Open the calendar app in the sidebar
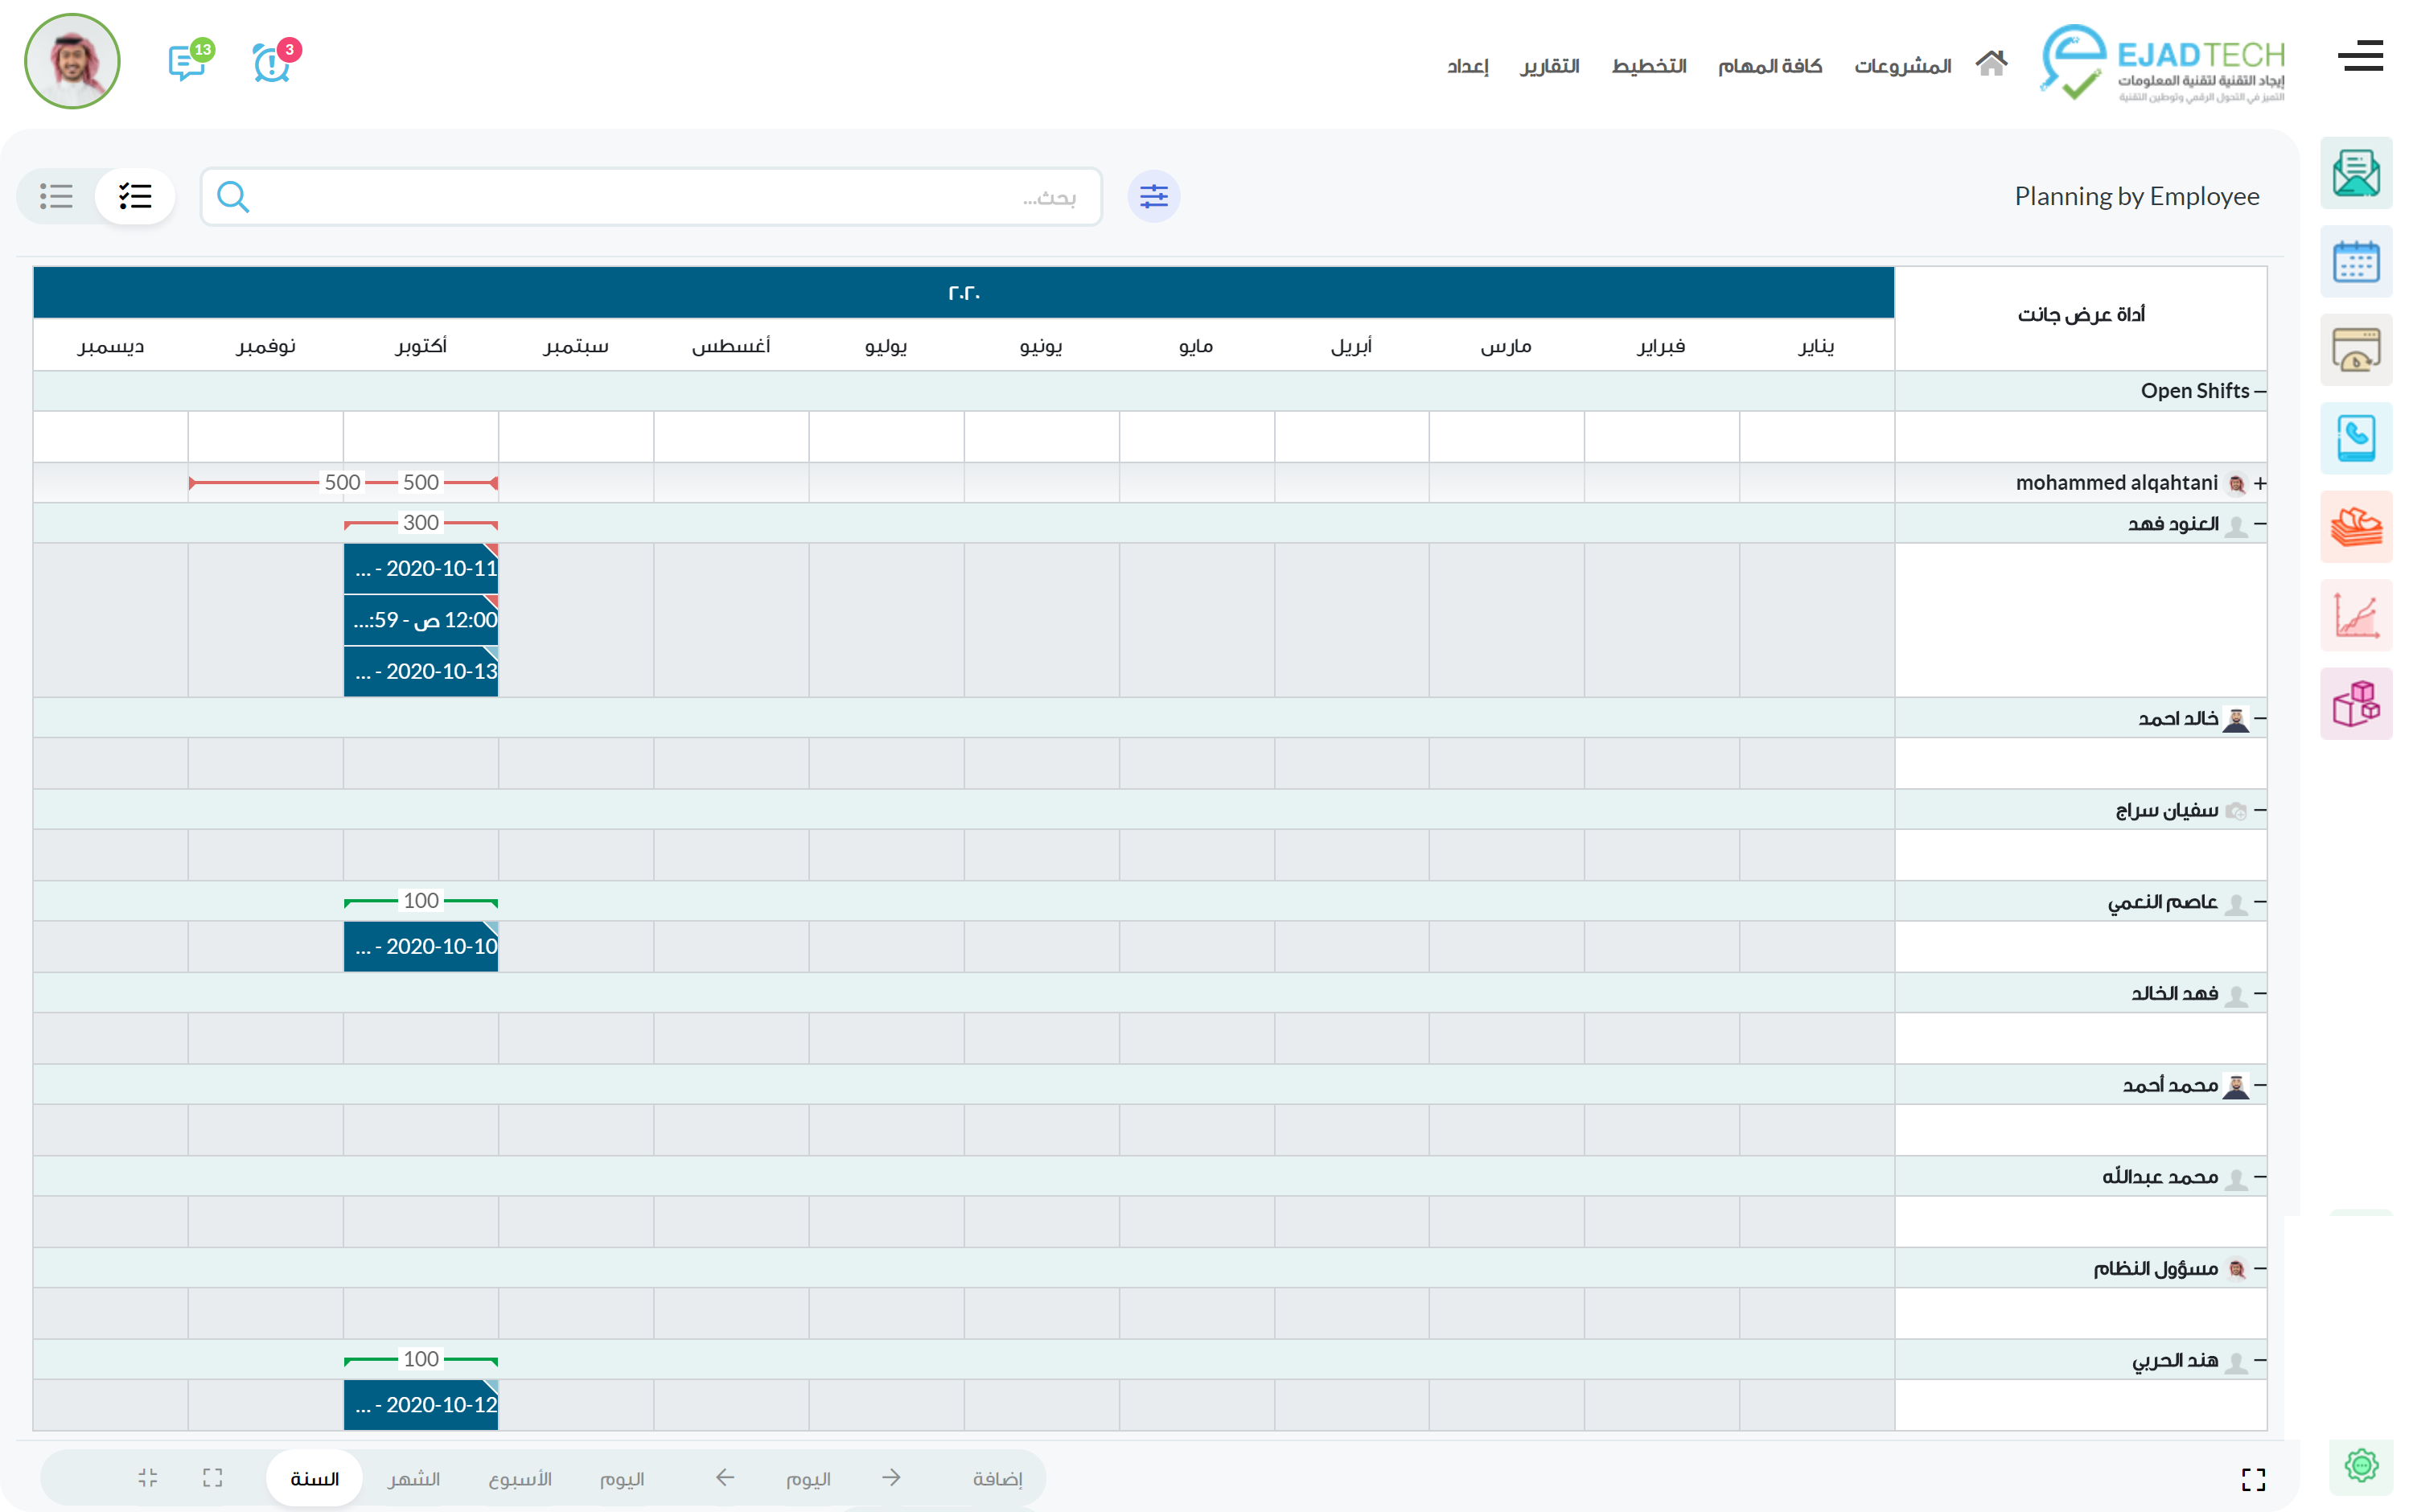This screenshot has width=2413, height=1512. click(x=2355, y=262)
